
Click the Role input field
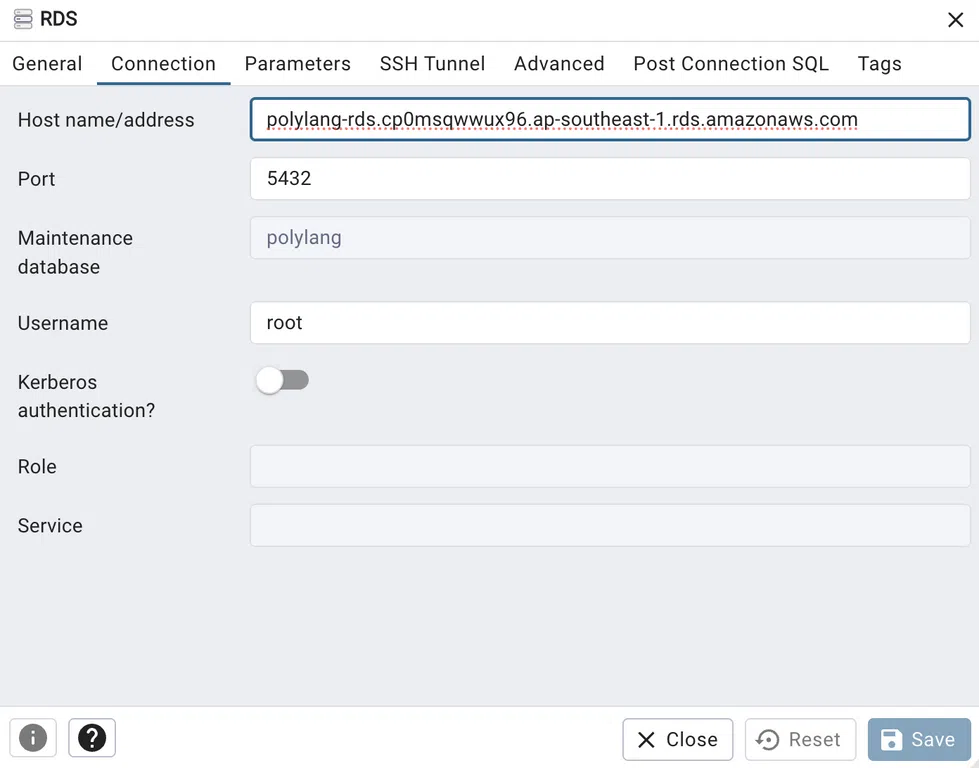click(610, 466)
